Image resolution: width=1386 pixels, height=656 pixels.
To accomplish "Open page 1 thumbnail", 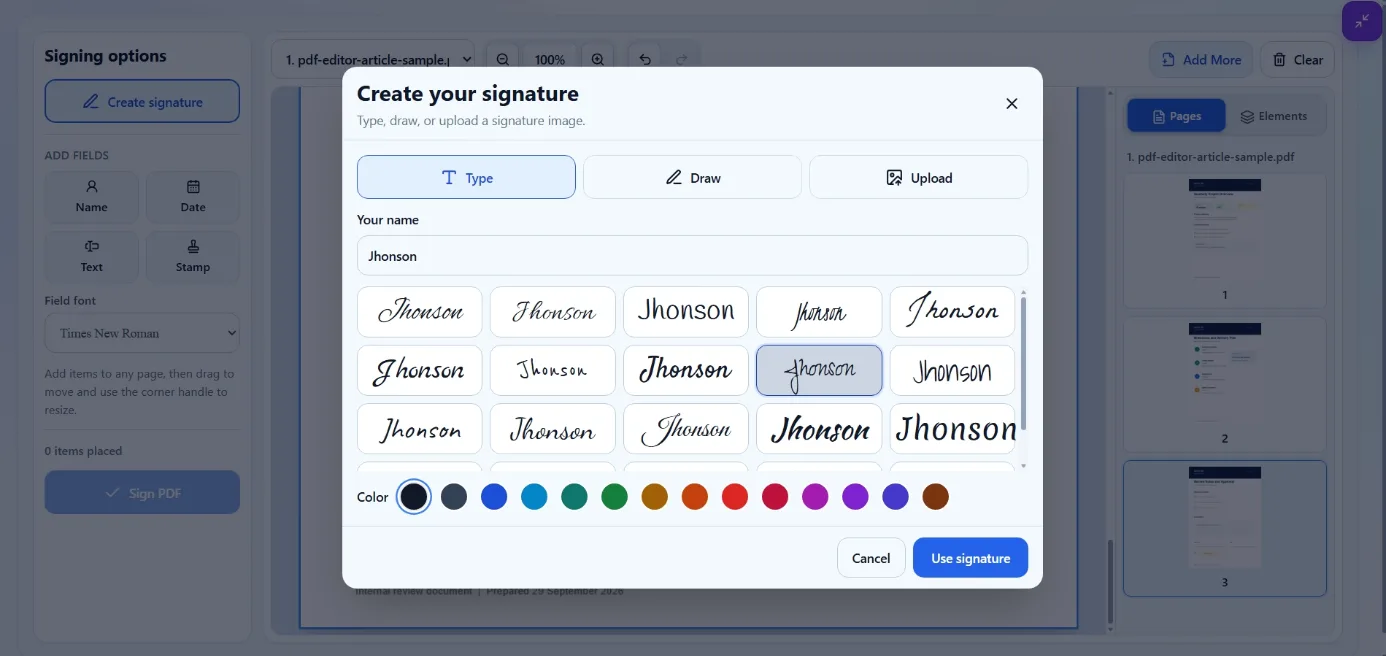I will 1225,240.
